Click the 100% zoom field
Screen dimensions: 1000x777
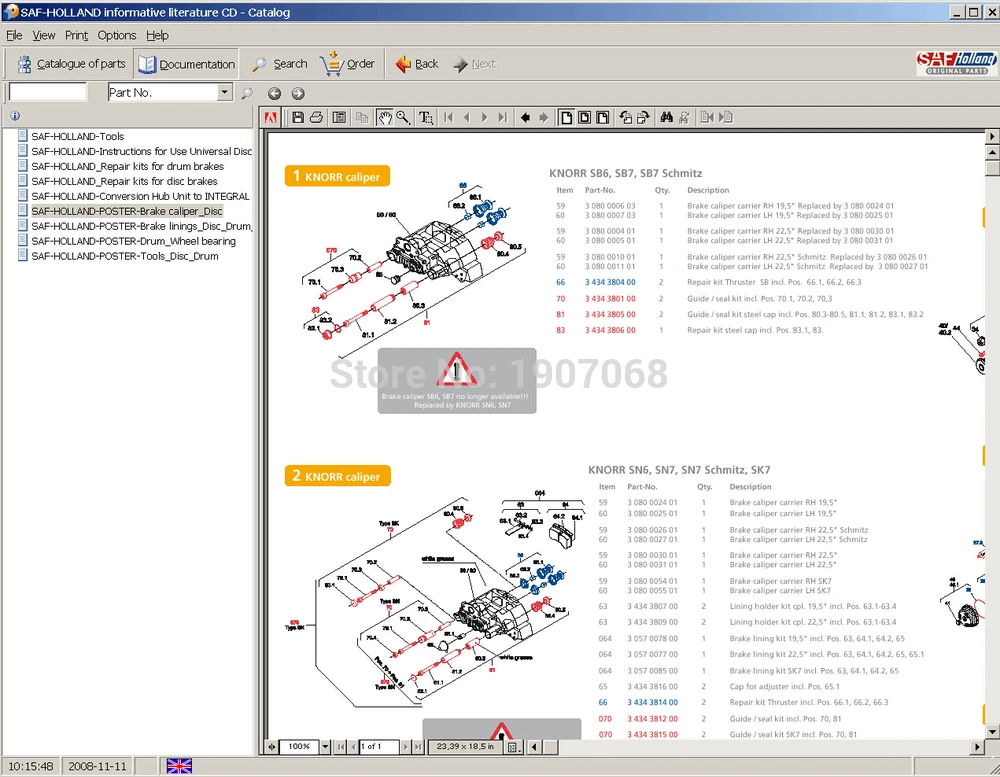(299, 746)
